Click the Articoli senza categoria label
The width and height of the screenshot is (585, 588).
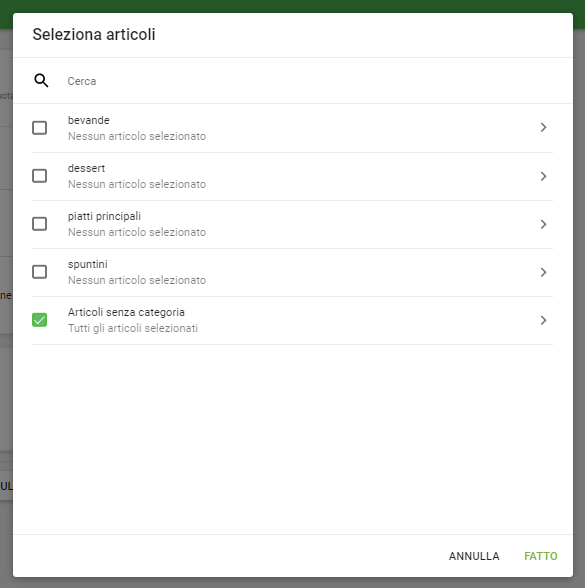[126, 312]
